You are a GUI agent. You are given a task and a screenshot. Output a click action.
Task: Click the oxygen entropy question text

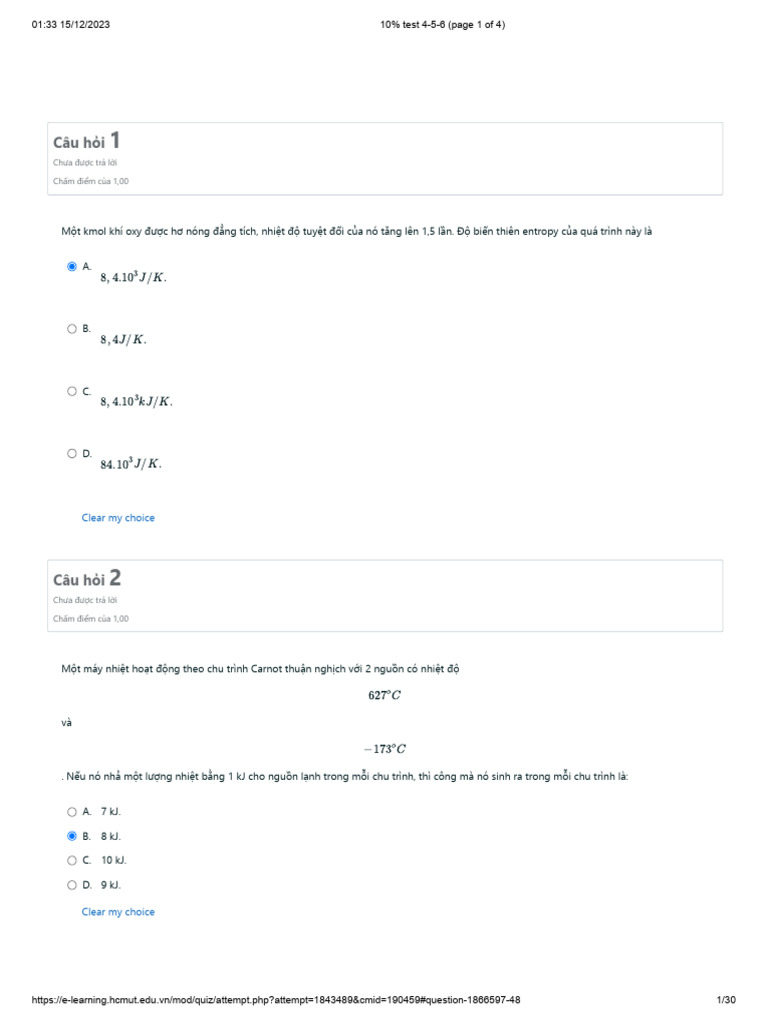click(356, 232)
